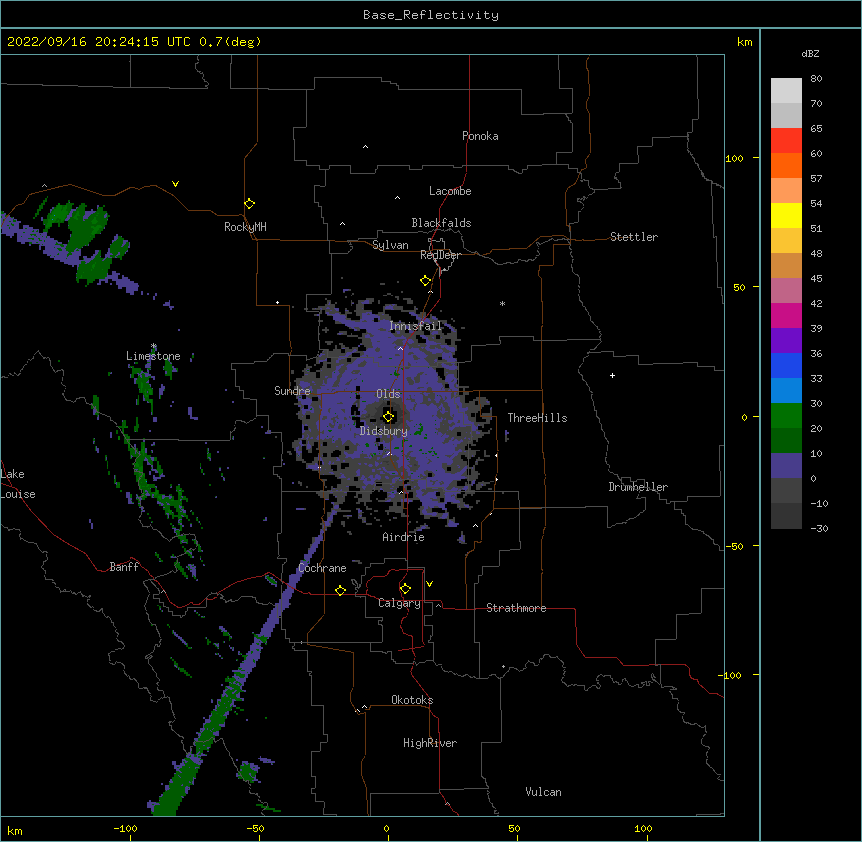Image resolution: width=862 pixels, height=842 pixels.
Task: Click the Stettler city label
Action: [634, 237]
